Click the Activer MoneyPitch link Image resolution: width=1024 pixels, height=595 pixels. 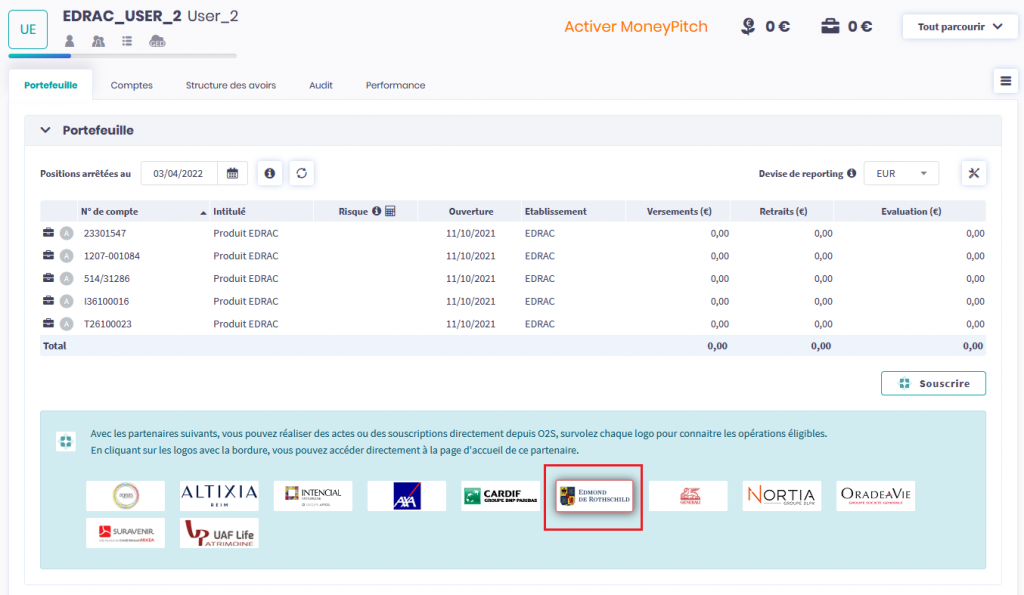(635, 27)
